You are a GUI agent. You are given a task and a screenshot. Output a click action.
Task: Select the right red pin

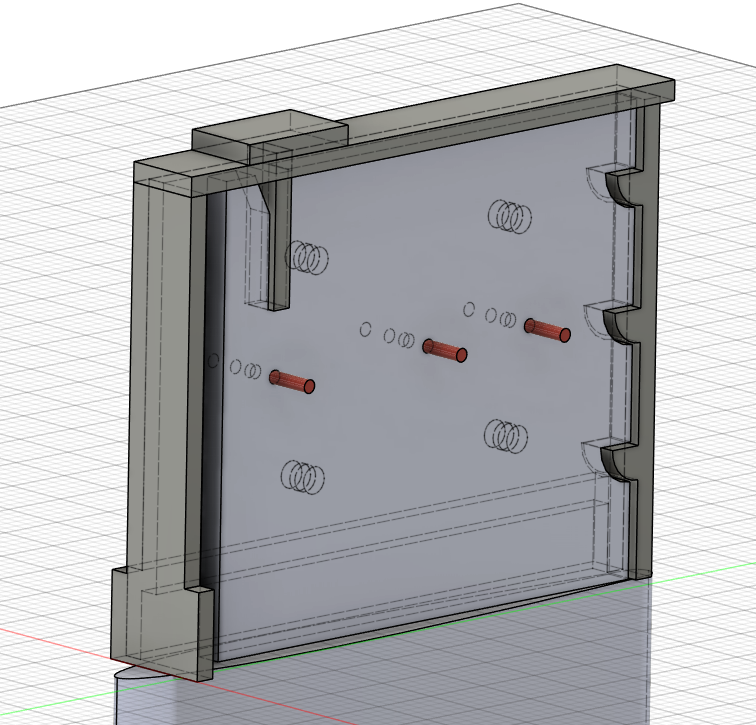coord(546,330)
